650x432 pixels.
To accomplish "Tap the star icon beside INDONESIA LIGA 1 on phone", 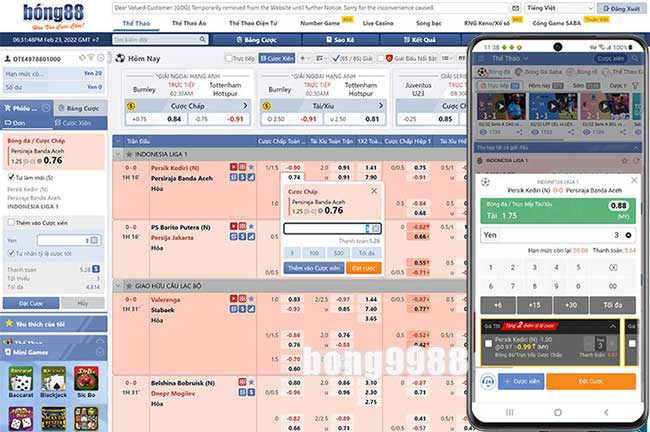I will (x=625, y=160).
